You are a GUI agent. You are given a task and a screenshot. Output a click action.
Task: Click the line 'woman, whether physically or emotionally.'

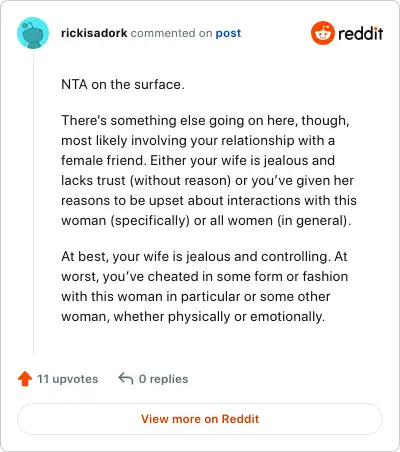tap(193, 316)
